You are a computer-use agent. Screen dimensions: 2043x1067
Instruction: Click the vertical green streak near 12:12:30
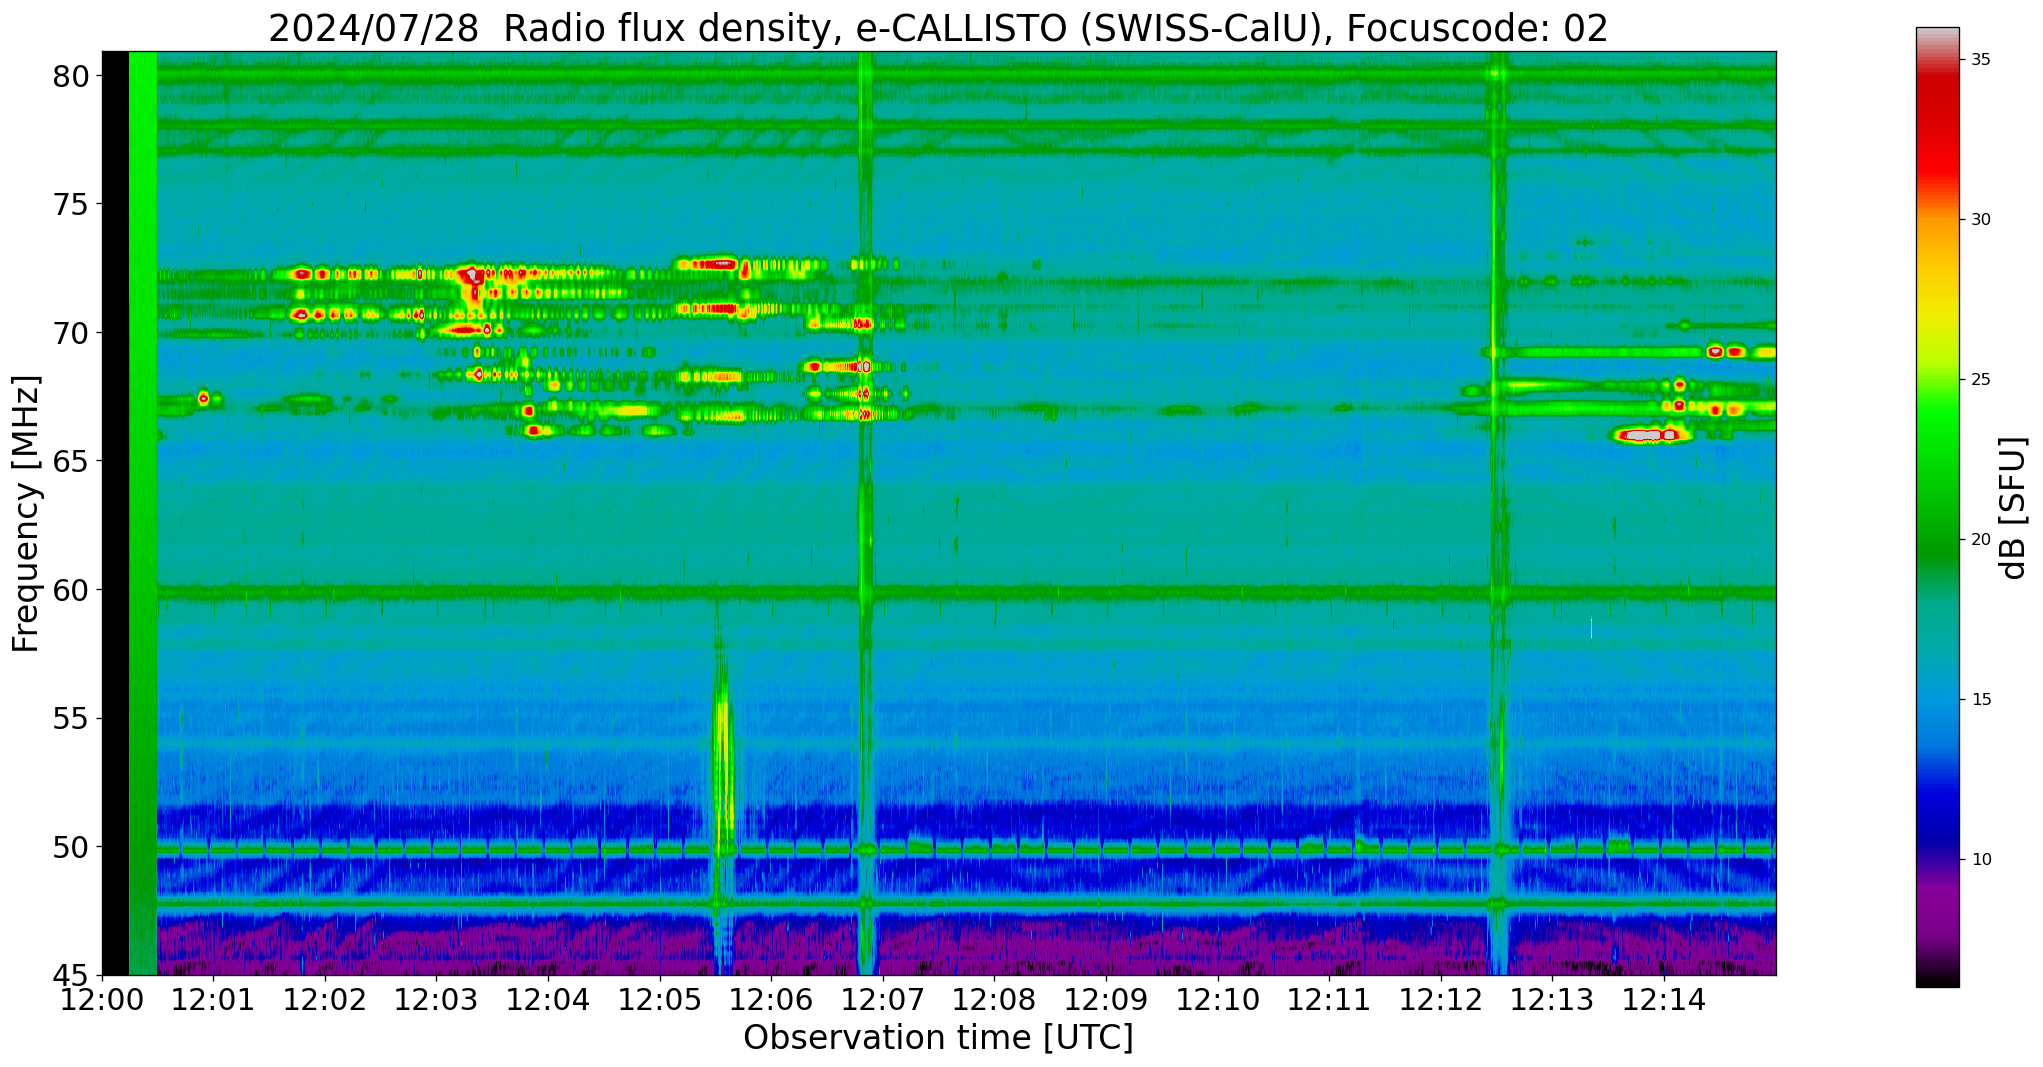1497,513
